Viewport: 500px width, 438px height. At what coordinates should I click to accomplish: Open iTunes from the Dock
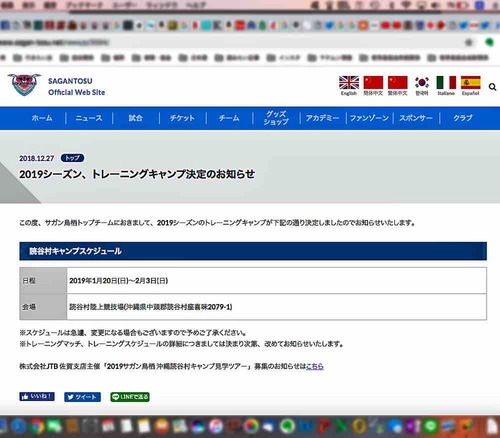tap(216, 426)
